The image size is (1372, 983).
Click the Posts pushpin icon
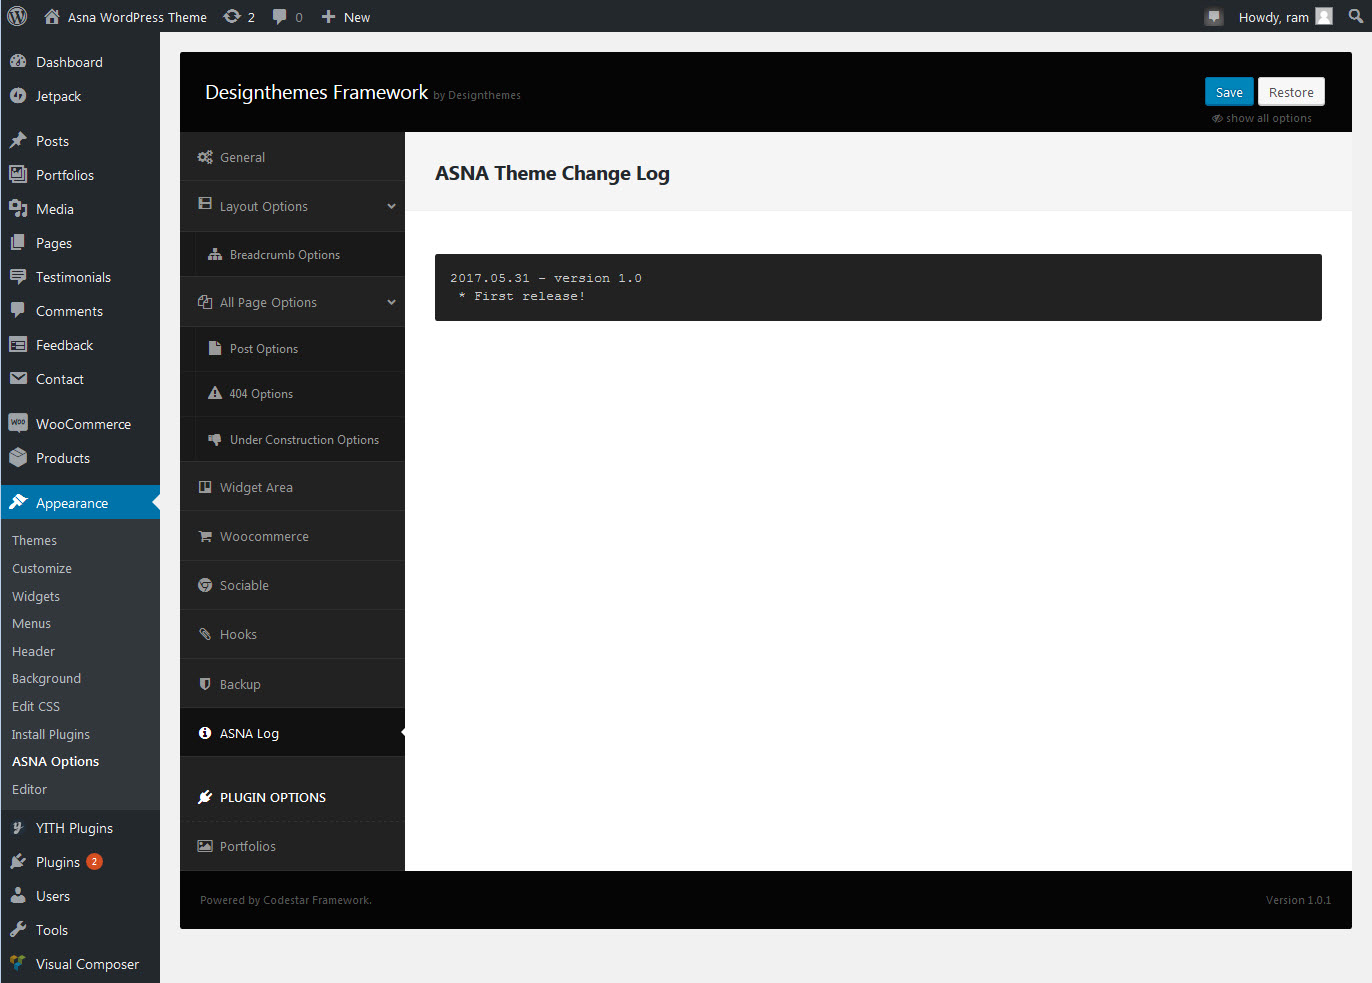(x=18, y=140)
